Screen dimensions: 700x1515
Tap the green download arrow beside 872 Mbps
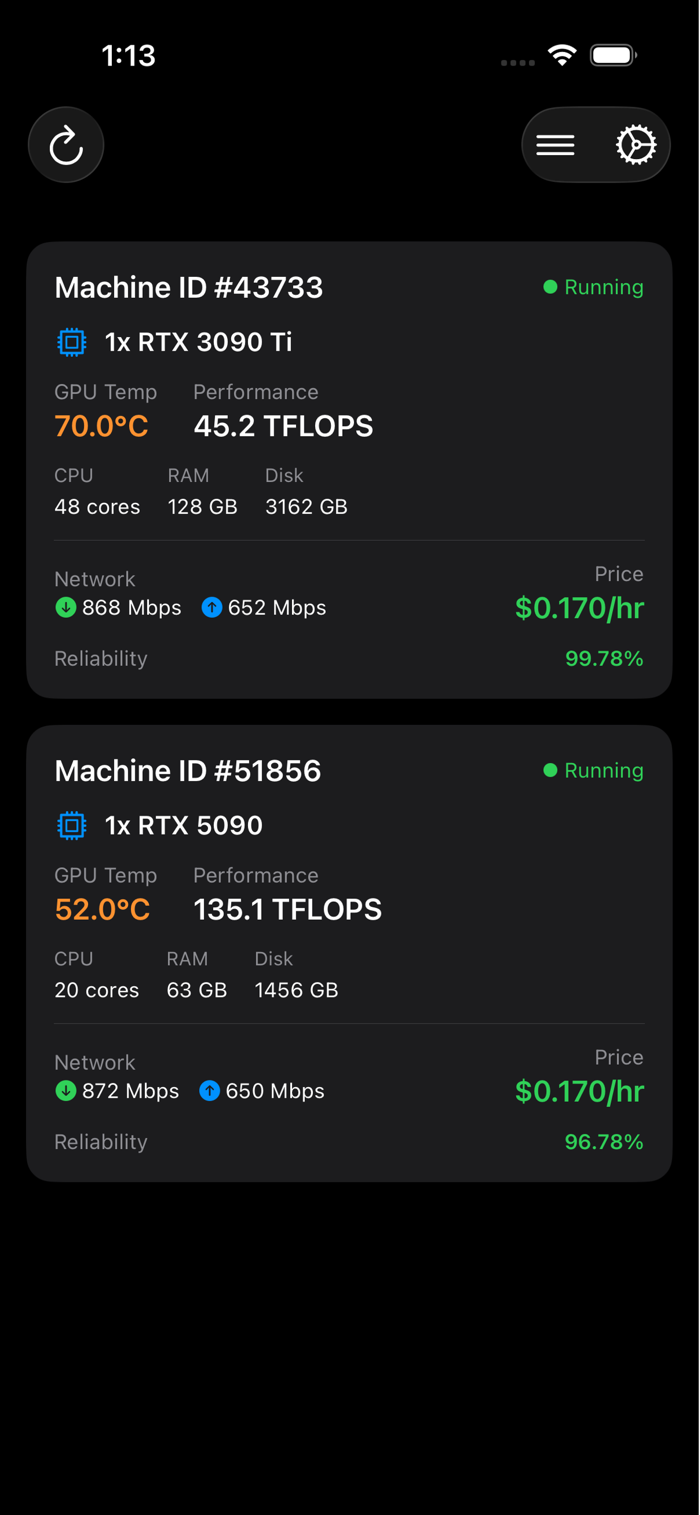point(66,1090)
